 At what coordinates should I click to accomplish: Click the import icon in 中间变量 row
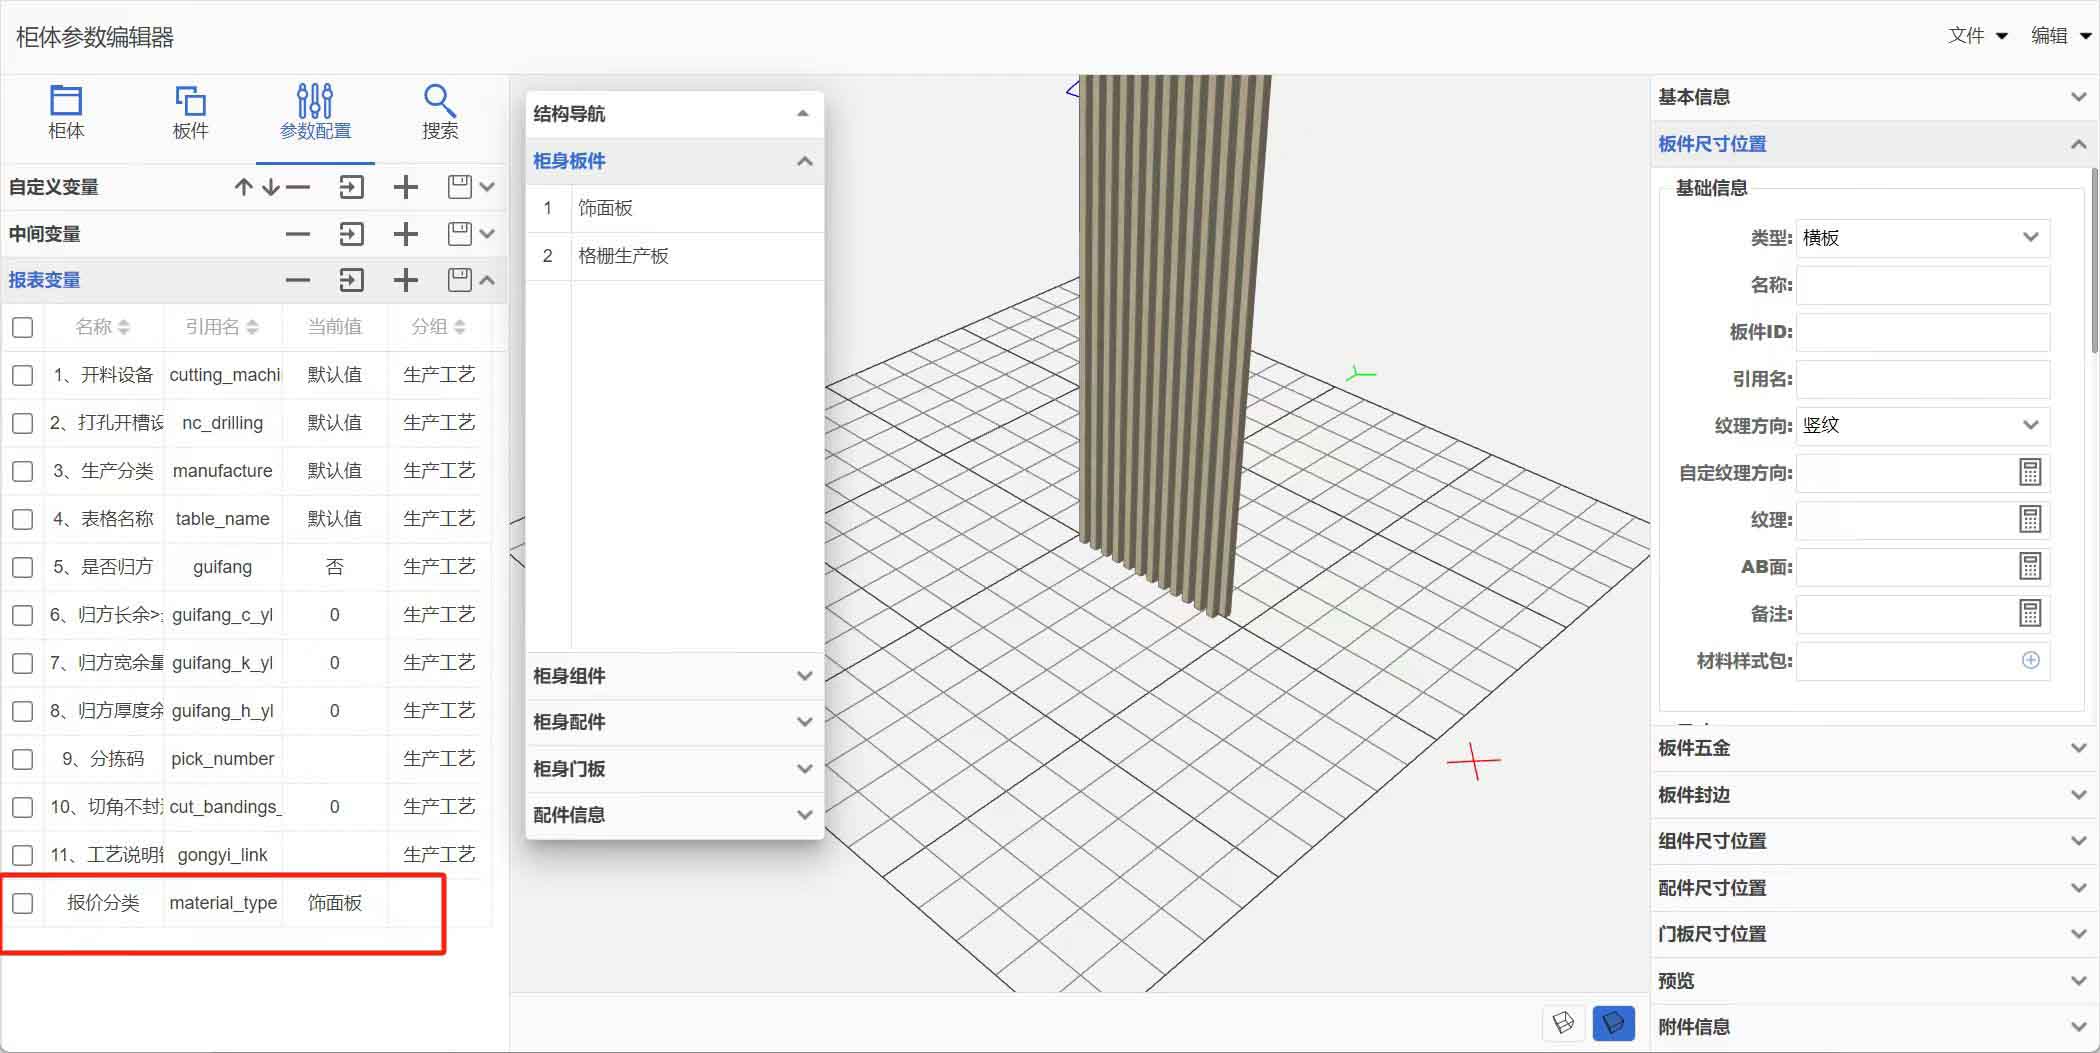pos(351,234)
